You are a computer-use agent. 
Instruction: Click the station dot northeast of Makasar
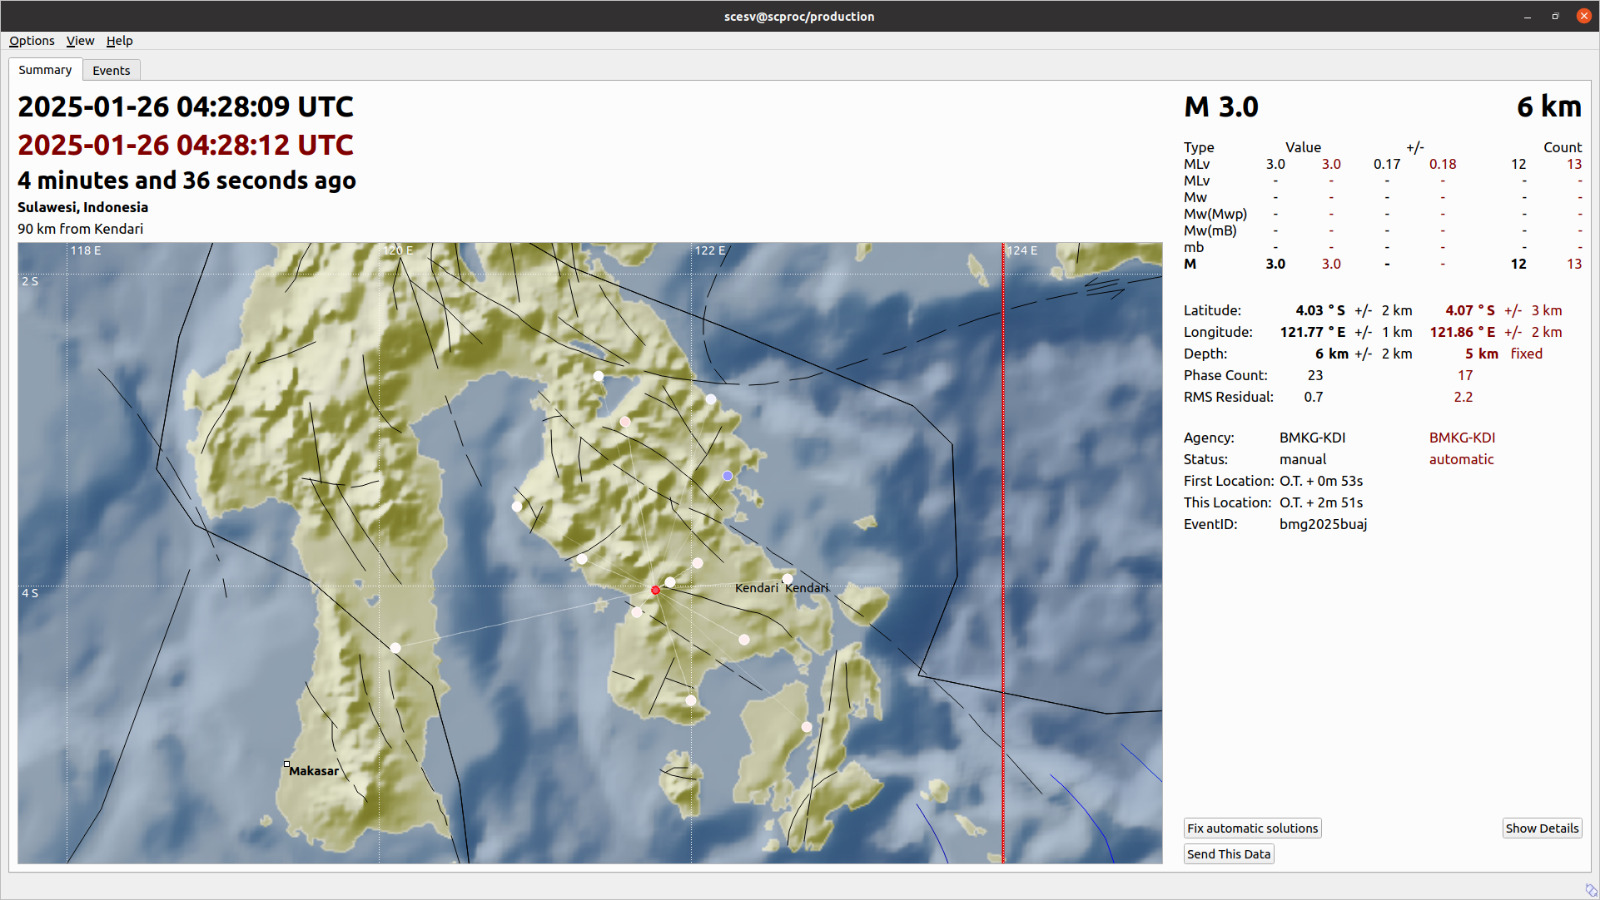coord(396,648)
